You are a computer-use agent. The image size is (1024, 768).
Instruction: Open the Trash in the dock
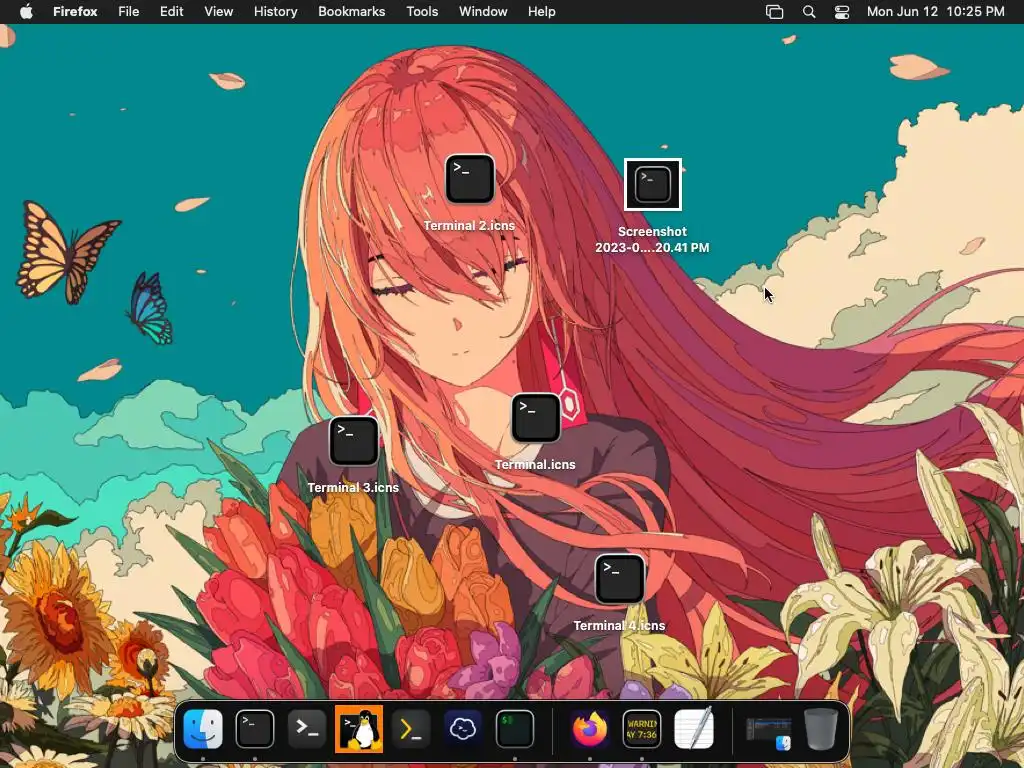pos(821,729)
